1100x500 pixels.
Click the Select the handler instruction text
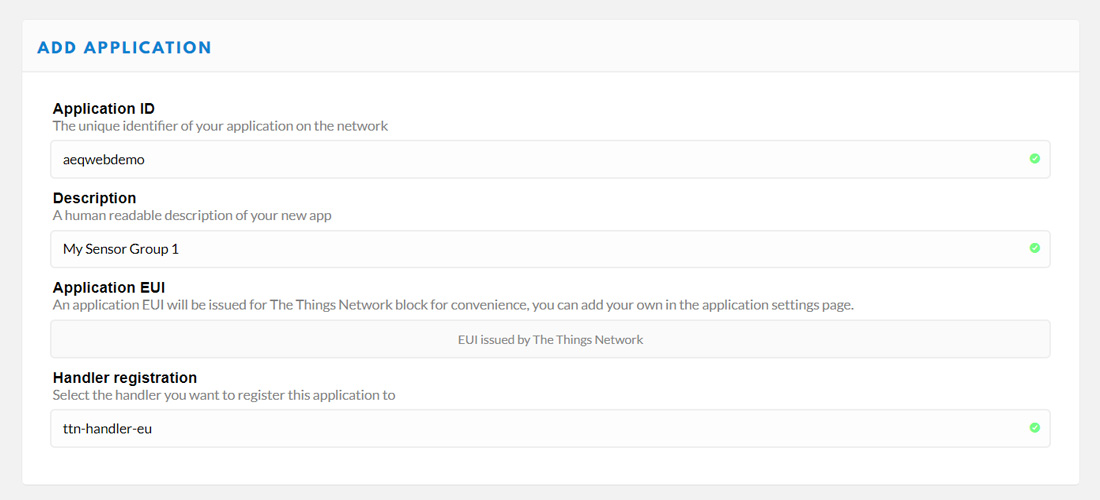(224, 396)
